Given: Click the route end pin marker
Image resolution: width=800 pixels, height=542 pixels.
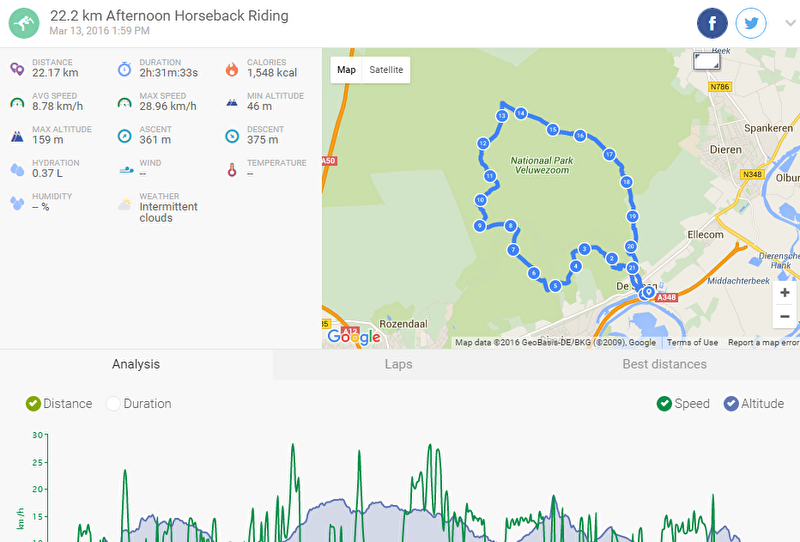Looking at the screenshot, I should (648, 292).
